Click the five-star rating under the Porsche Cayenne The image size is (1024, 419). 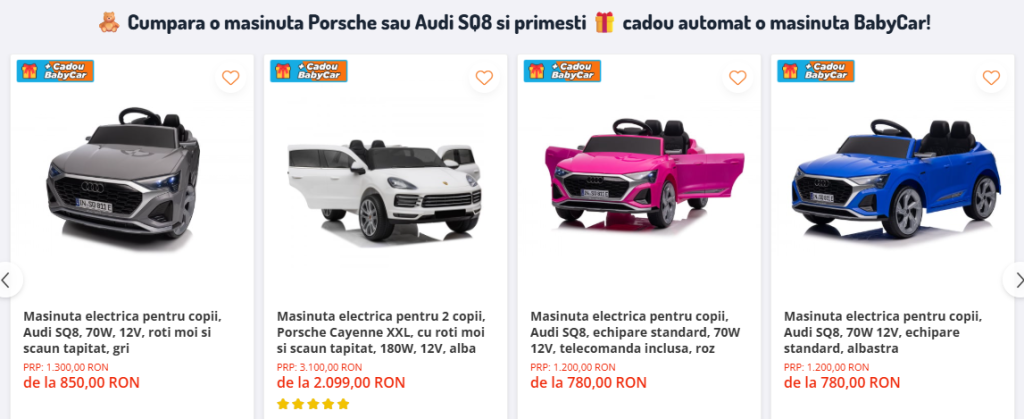point(313,404)
